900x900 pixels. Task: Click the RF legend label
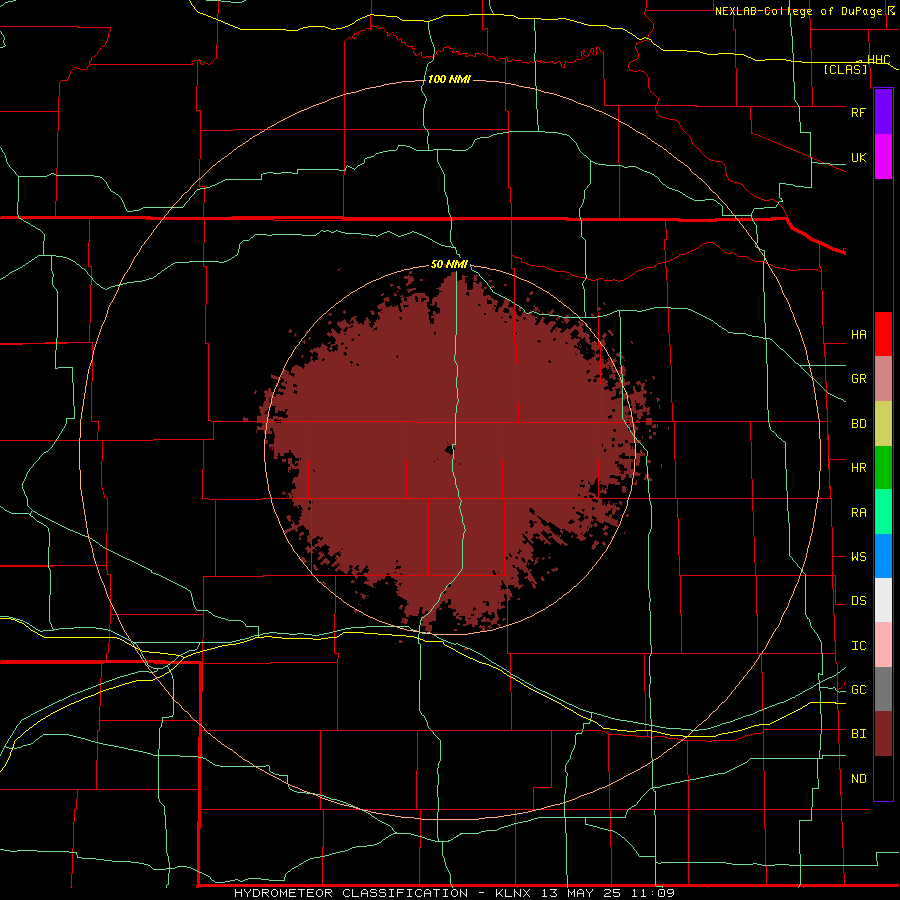click(x=859, y=112)
